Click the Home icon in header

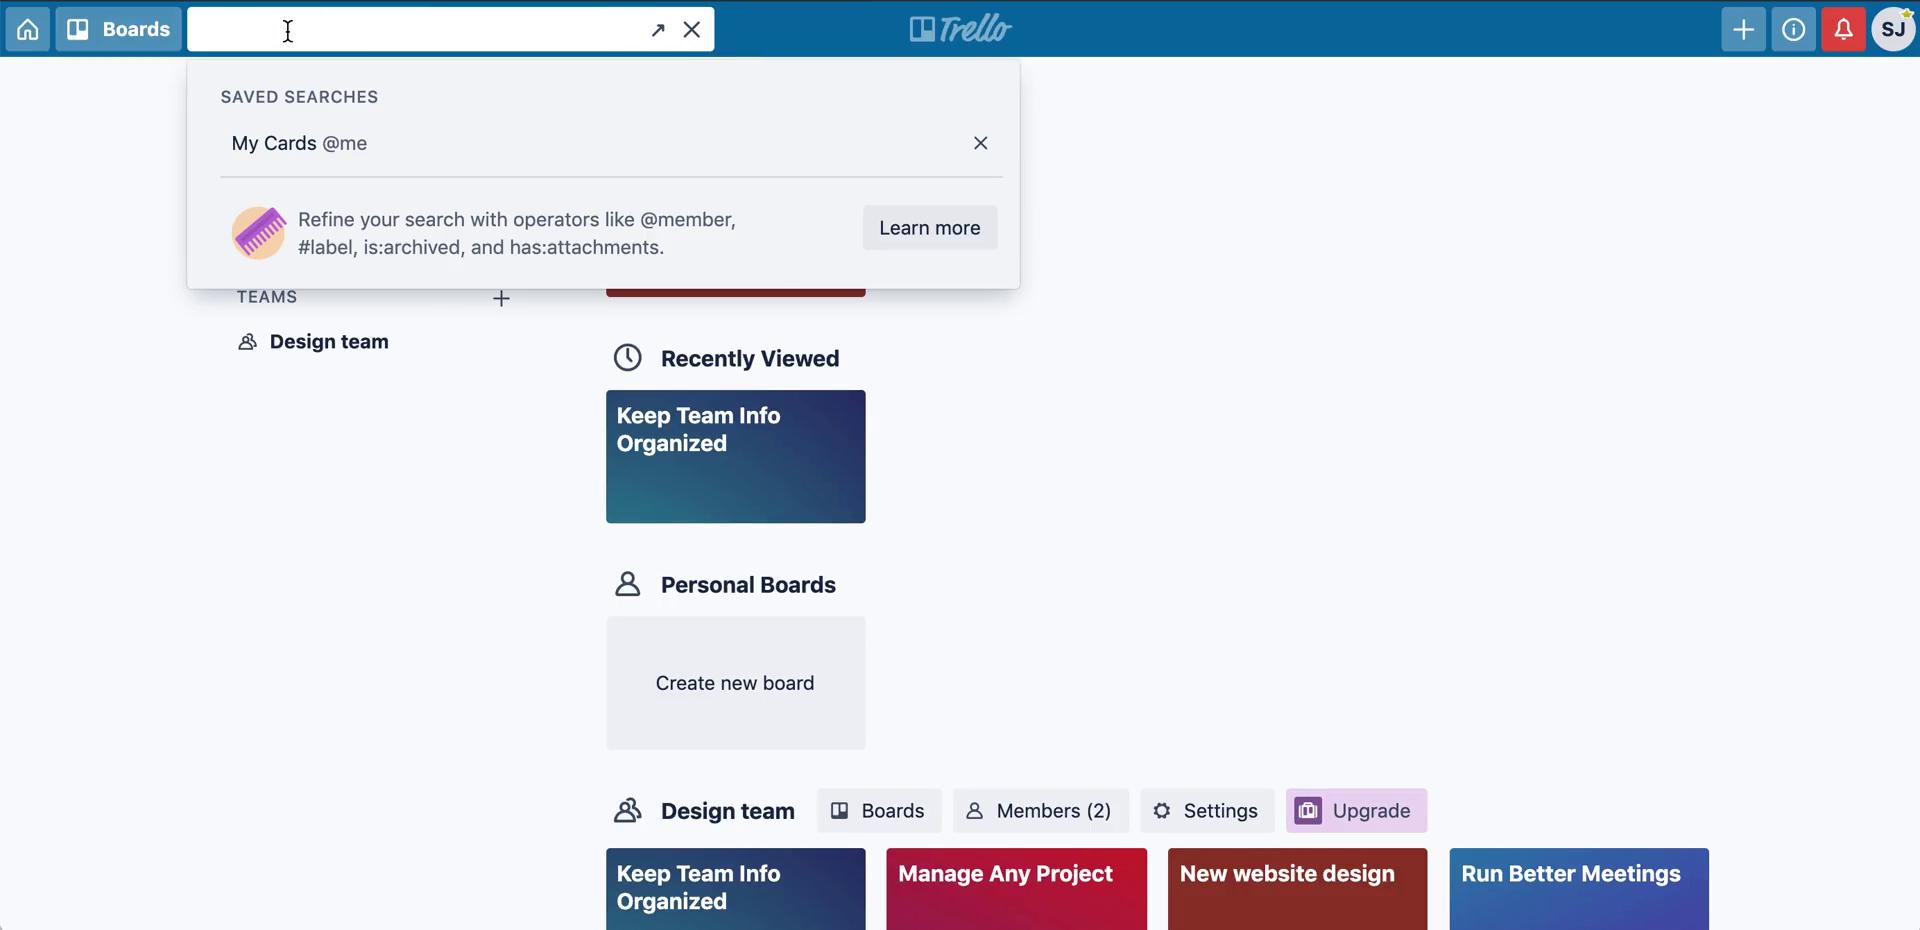[x=28, y=29]
